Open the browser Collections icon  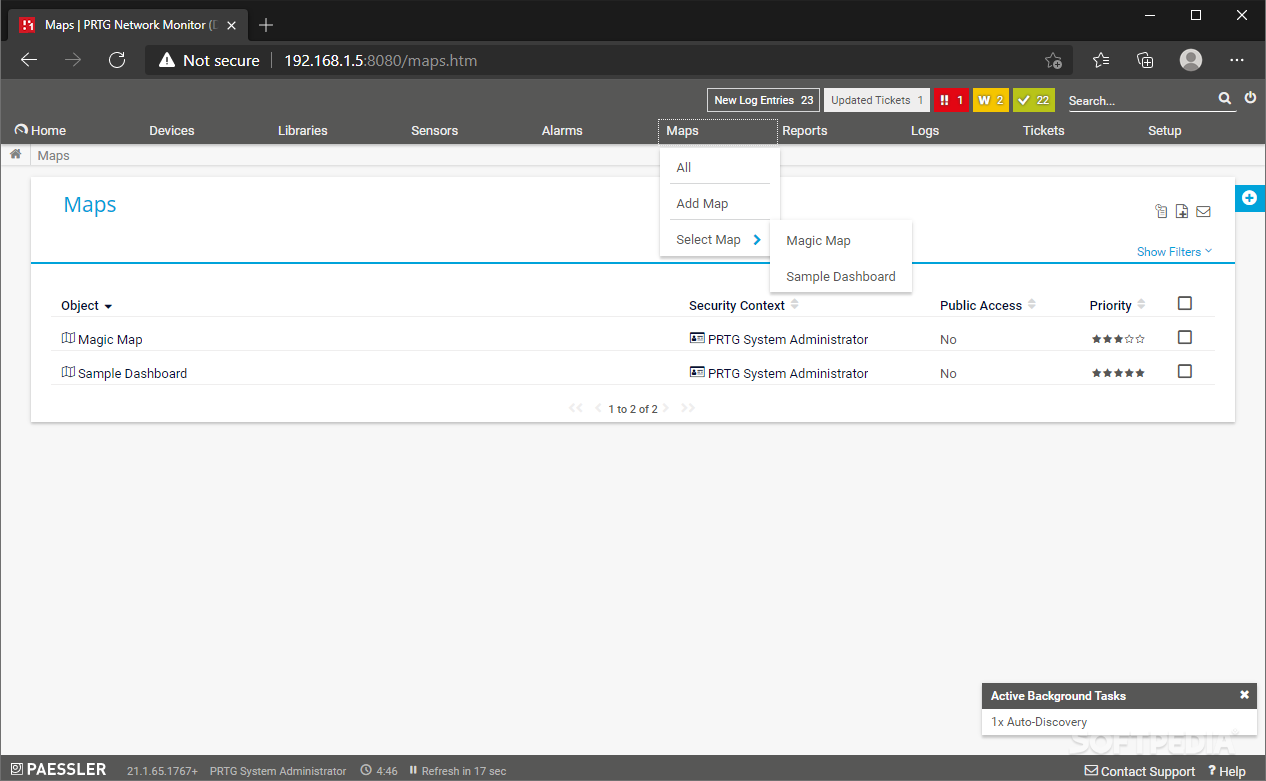[x=1146, y=60]
